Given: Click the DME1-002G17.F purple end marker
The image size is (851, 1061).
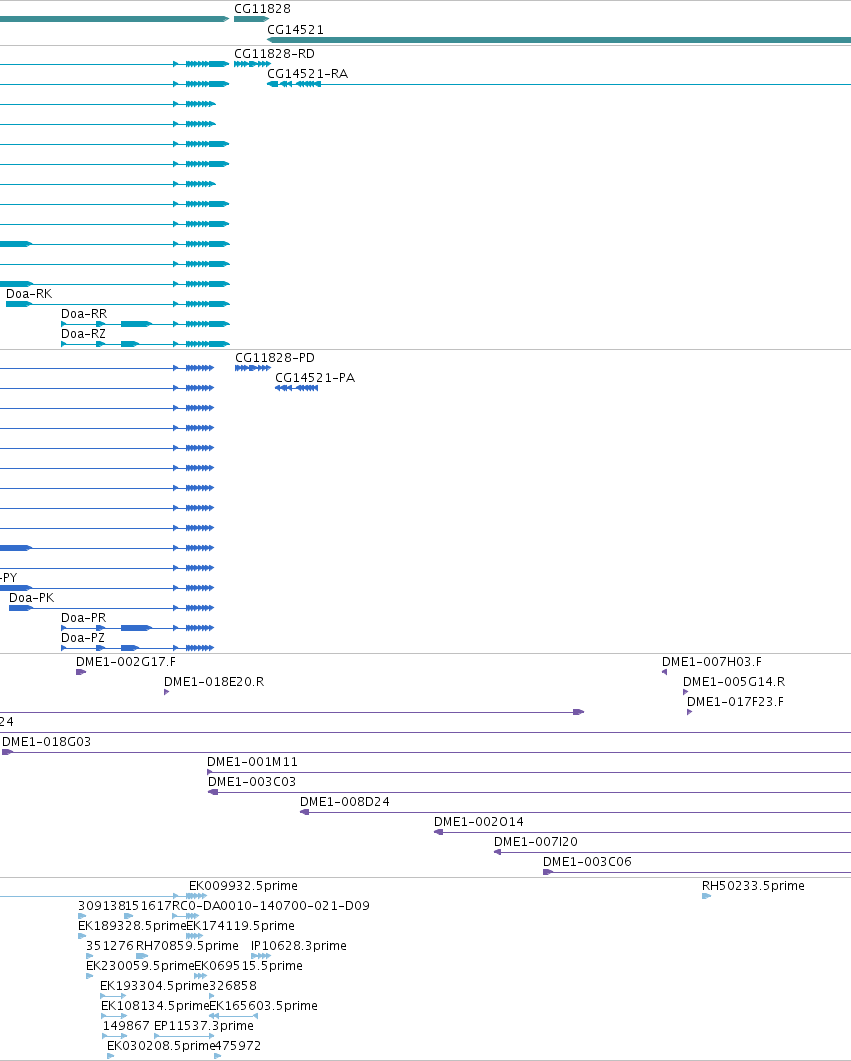Looking at the screenshot, I should (80, 672).
